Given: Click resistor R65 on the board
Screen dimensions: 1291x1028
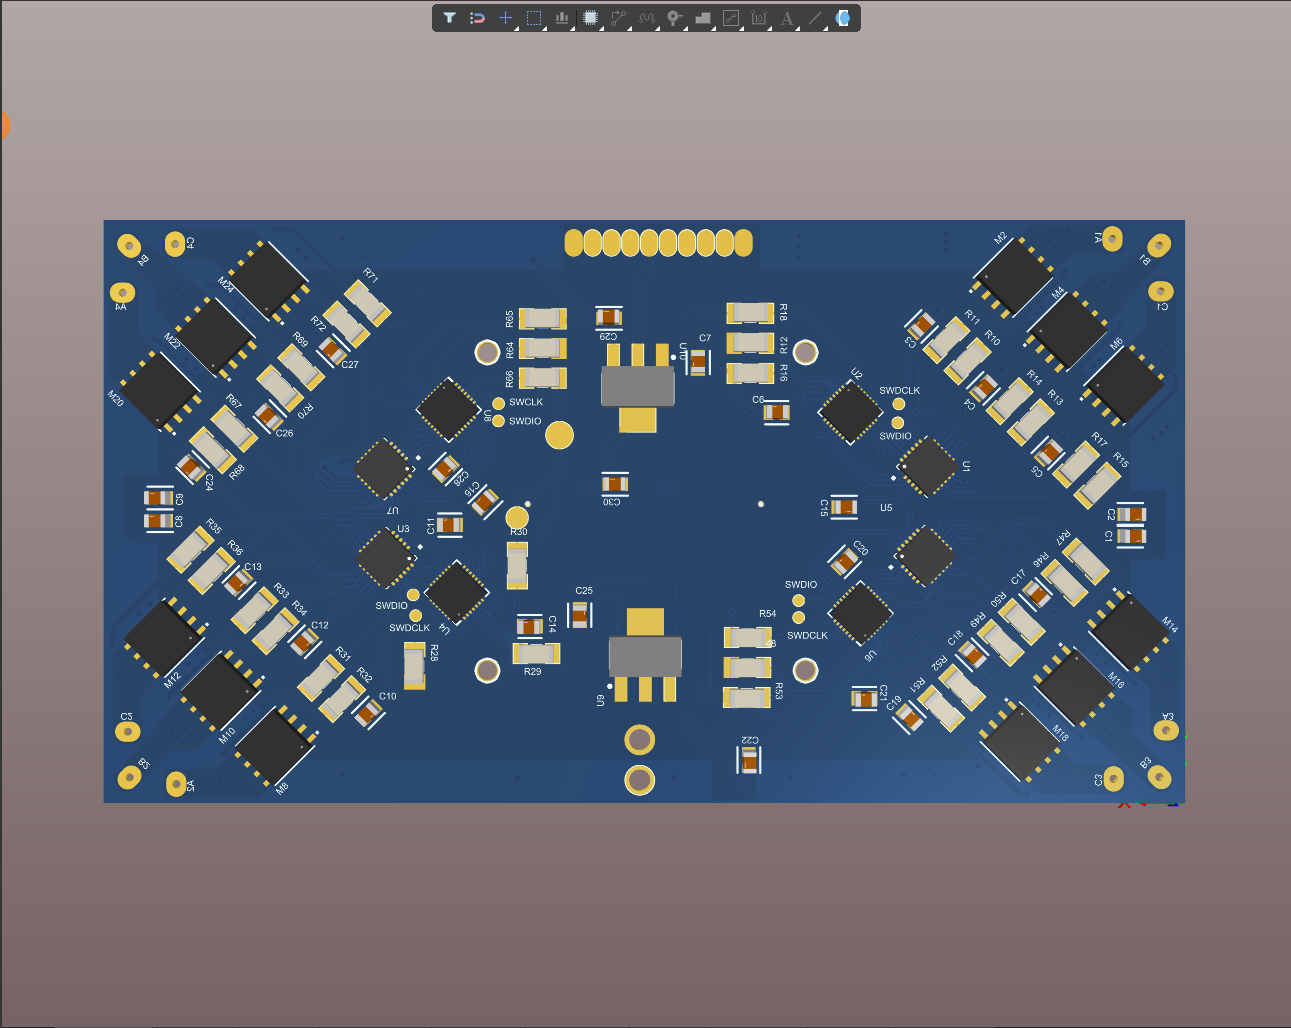Looking at the screenshot, I should point(542,318).
